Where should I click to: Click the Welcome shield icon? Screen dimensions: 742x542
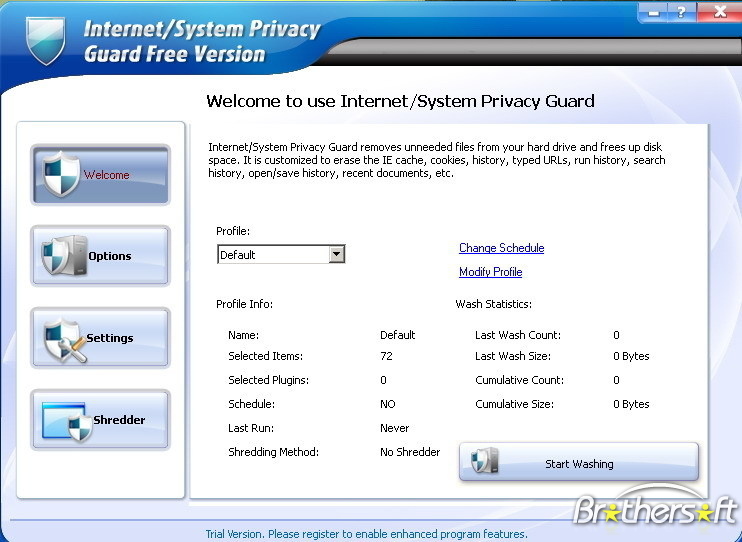click(61, 175)
